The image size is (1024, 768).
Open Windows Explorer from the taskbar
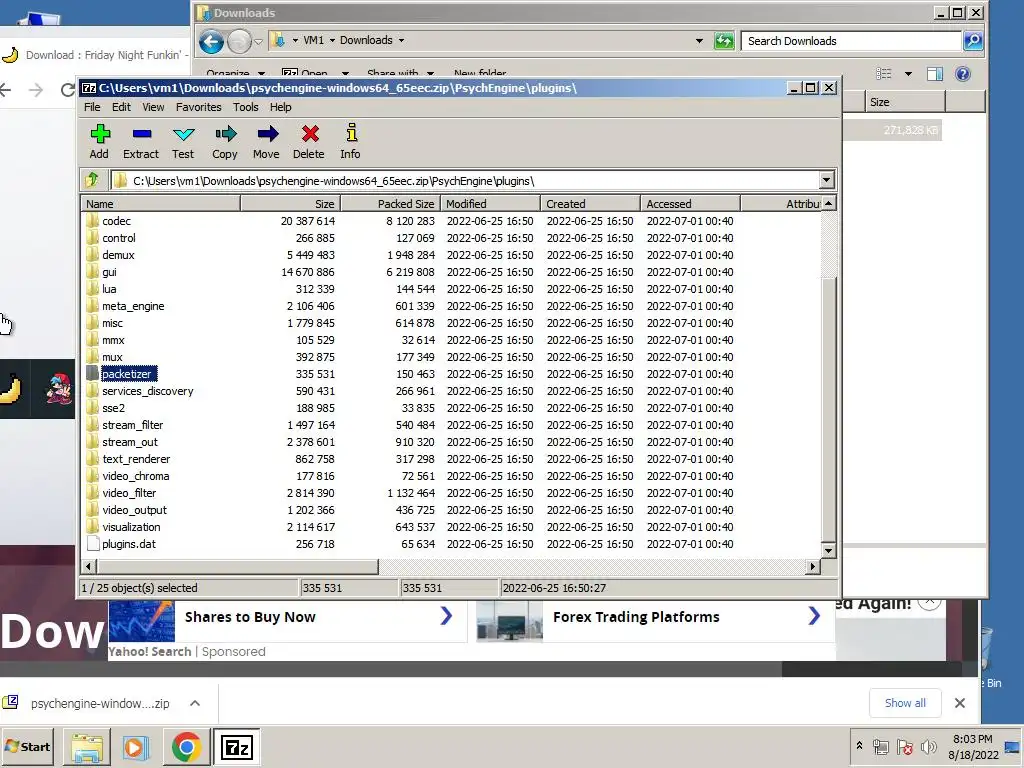pyautogui.click(x=87, y=748)
